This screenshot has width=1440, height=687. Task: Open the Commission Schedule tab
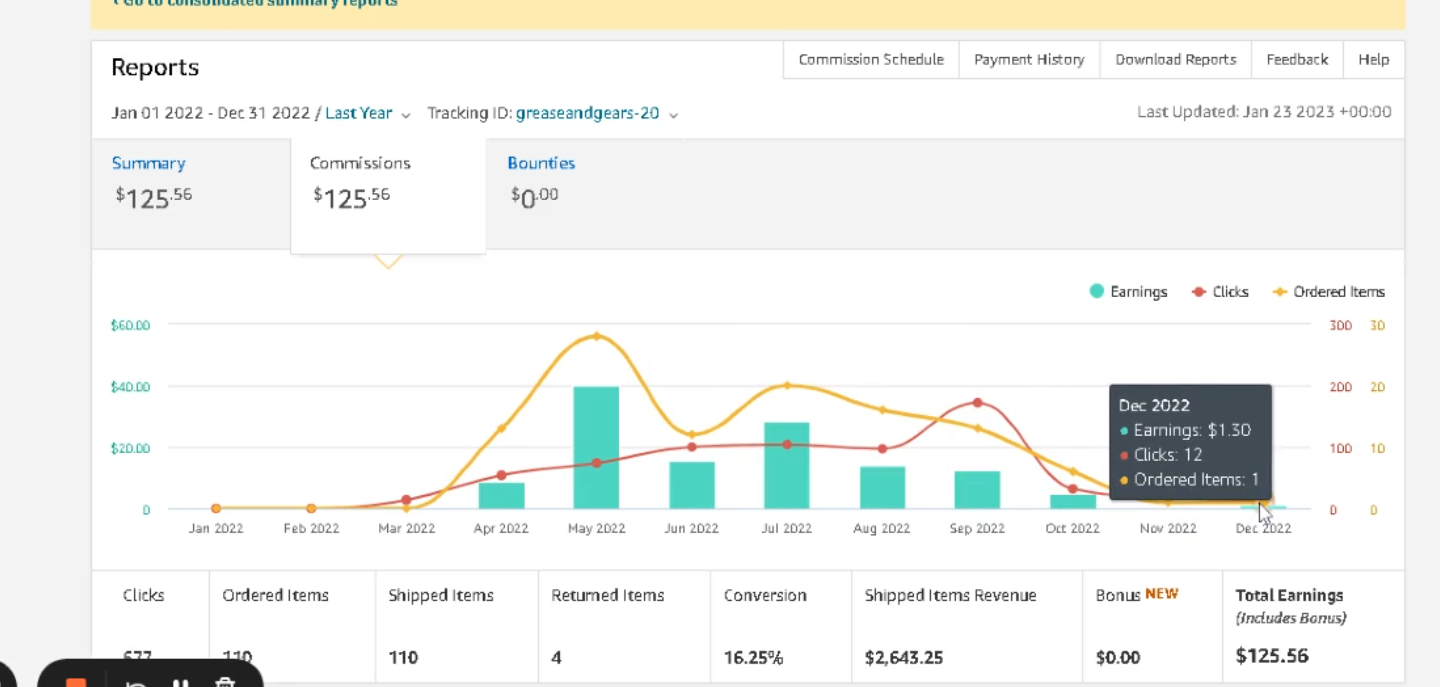(871, 60)
